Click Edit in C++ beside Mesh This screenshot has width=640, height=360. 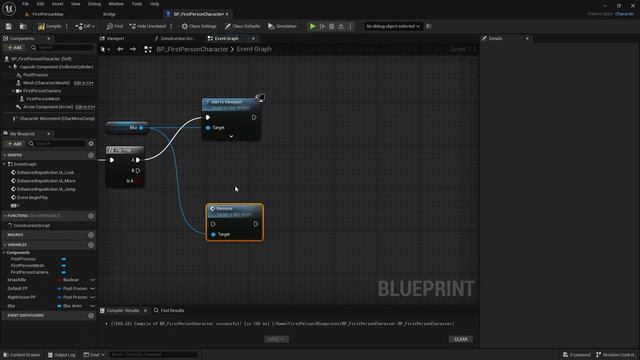pyautogui.click(x=84, y=83)
